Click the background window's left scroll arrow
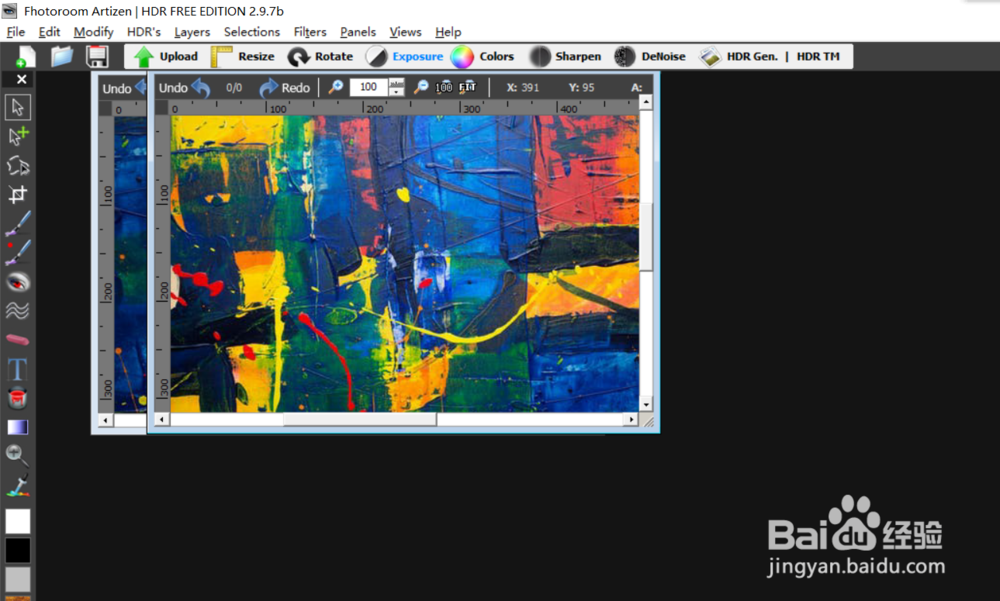Viewport: 1000px width, 601px height. click(x=105, y=420)
